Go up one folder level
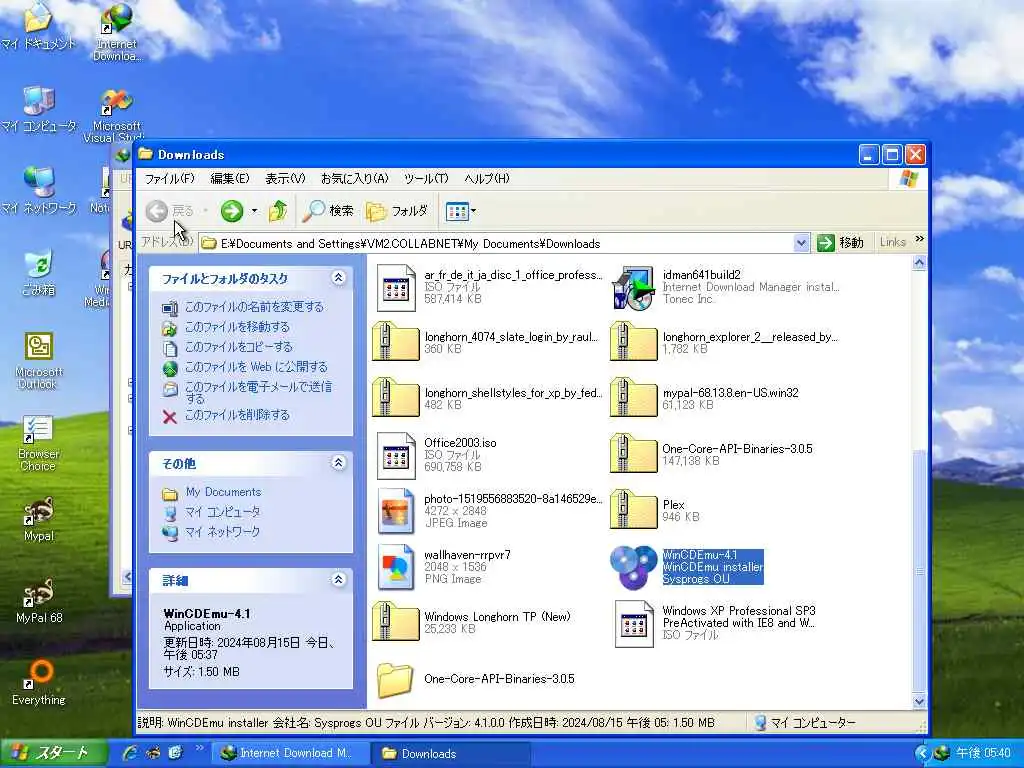 point(278,211)
